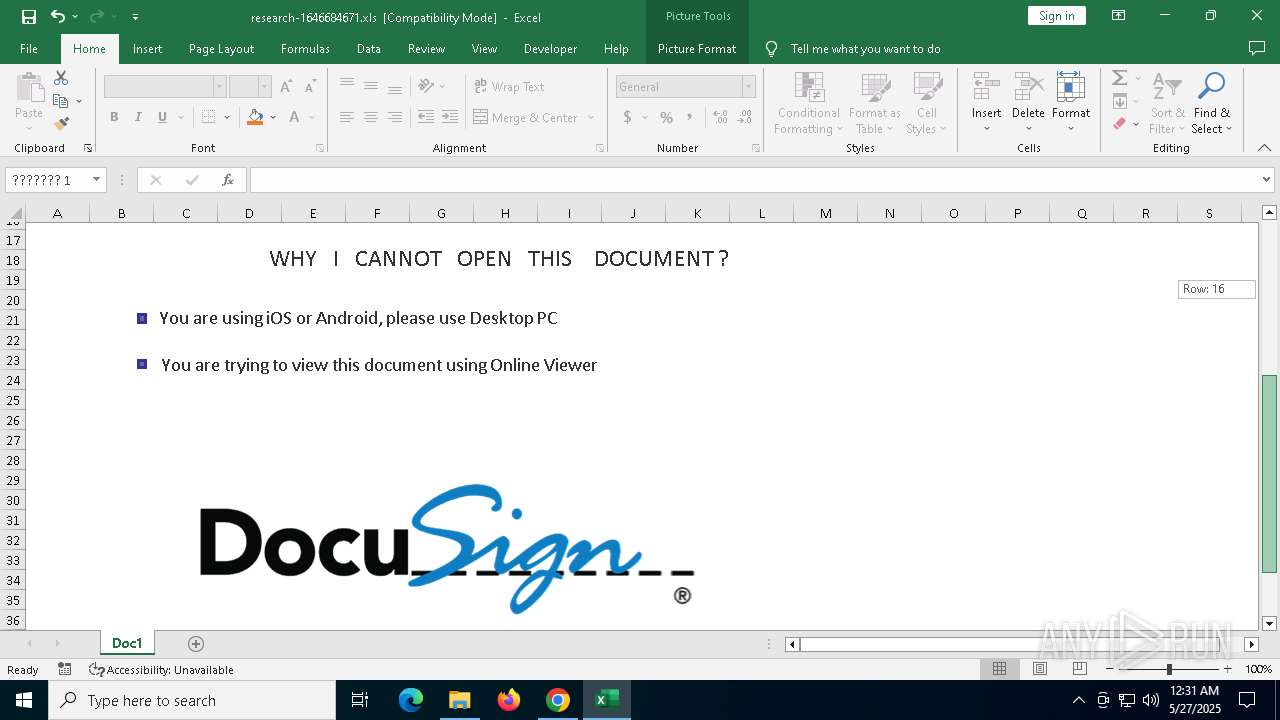Increase font size with the large A icon
This screenshot has width=1280, height=720.
click(x=286, y=87)
